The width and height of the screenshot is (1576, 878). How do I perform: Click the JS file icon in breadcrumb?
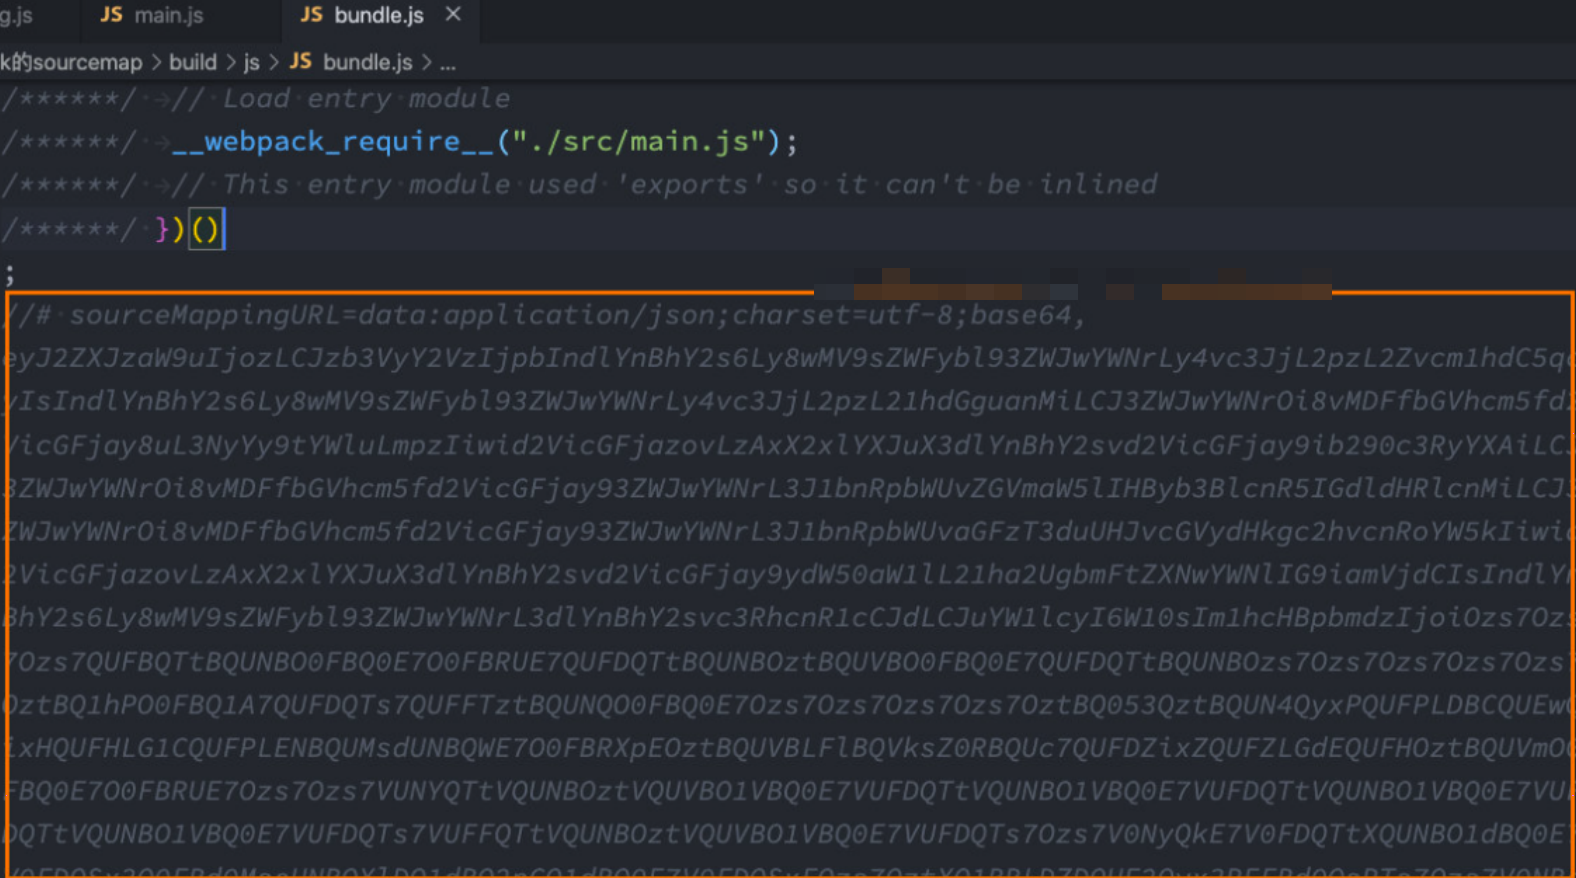[x=301, y=62]
